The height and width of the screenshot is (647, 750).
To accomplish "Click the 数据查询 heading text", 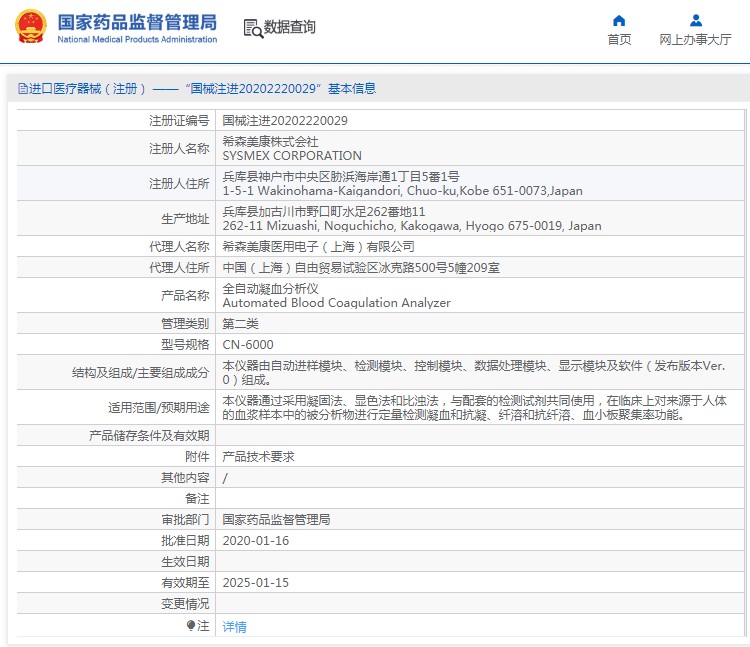I will point(290,28).
